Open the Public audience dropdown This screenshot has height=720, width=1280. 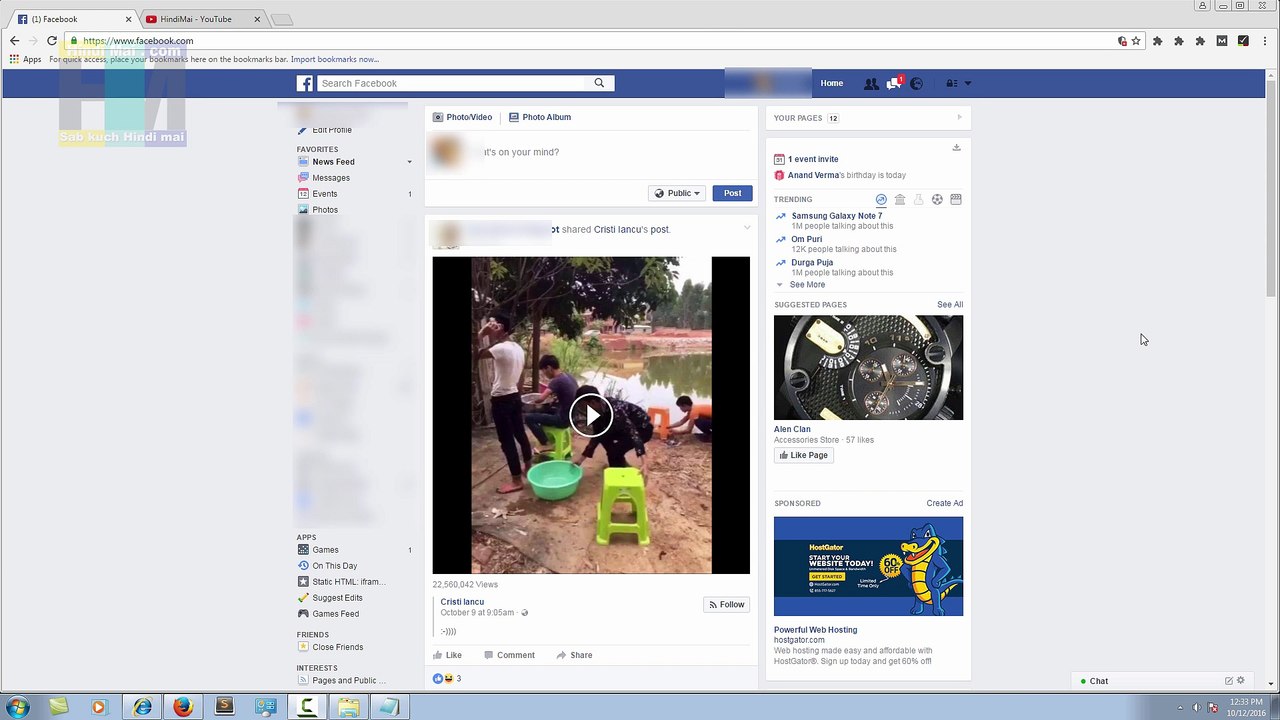[677, 193]
